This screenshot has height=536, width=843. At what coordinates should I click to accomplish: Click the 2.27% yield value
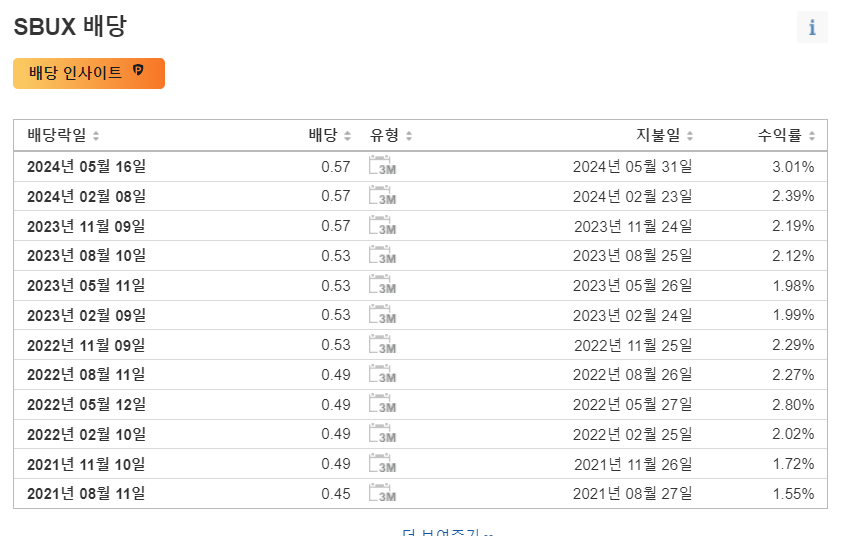pos(794,375)
